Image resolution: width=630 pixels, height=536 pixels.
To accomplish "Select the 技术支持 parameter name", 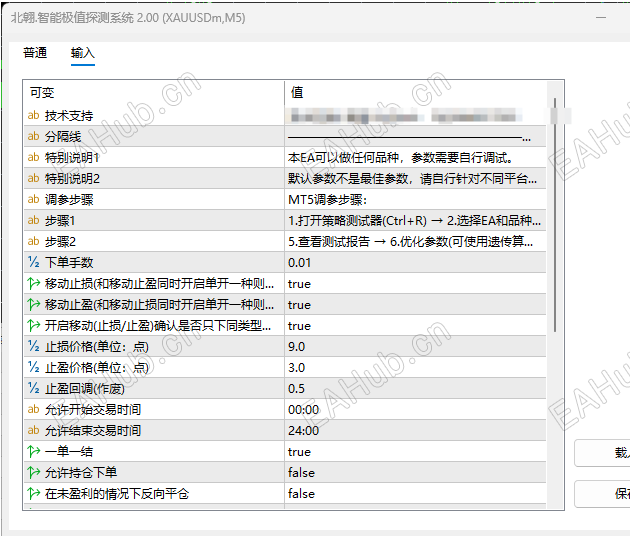I will click(x=69, y=116).
